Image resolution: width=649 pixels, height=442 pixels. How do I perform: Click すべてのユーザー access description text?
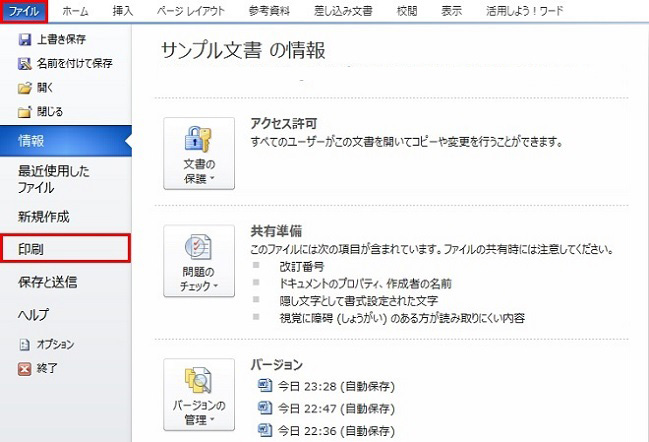click(x=407, y=142)
